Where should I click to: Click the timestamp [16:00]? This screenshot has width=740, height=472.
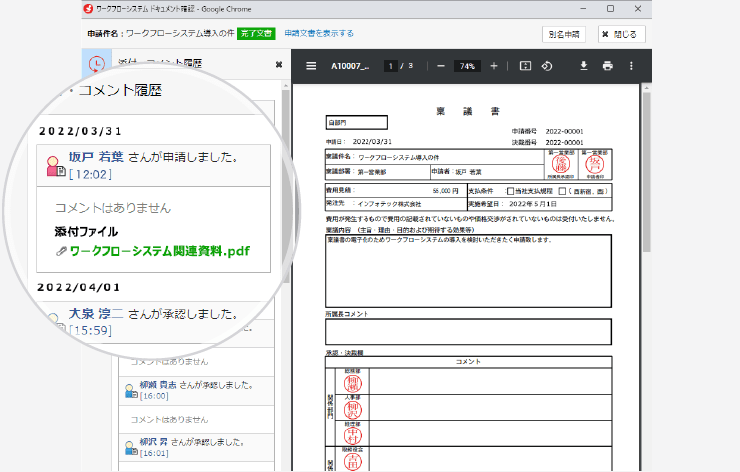[154, 396]
